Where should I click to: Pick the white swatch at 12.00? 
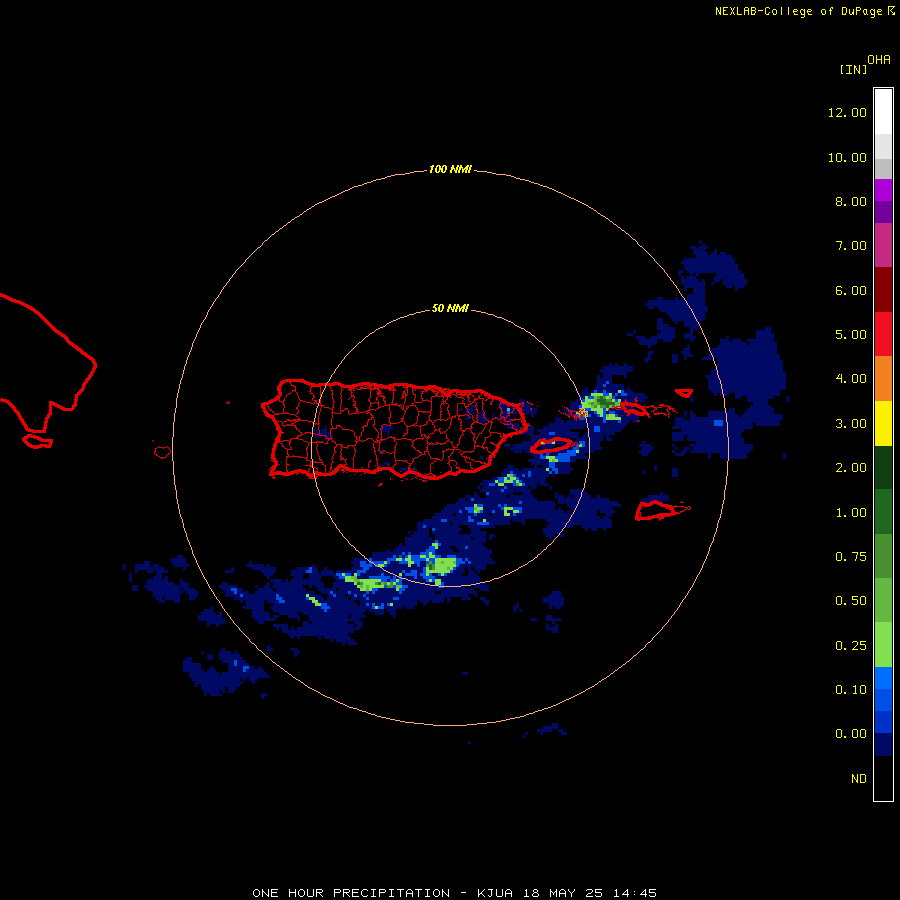coord(883,112)
